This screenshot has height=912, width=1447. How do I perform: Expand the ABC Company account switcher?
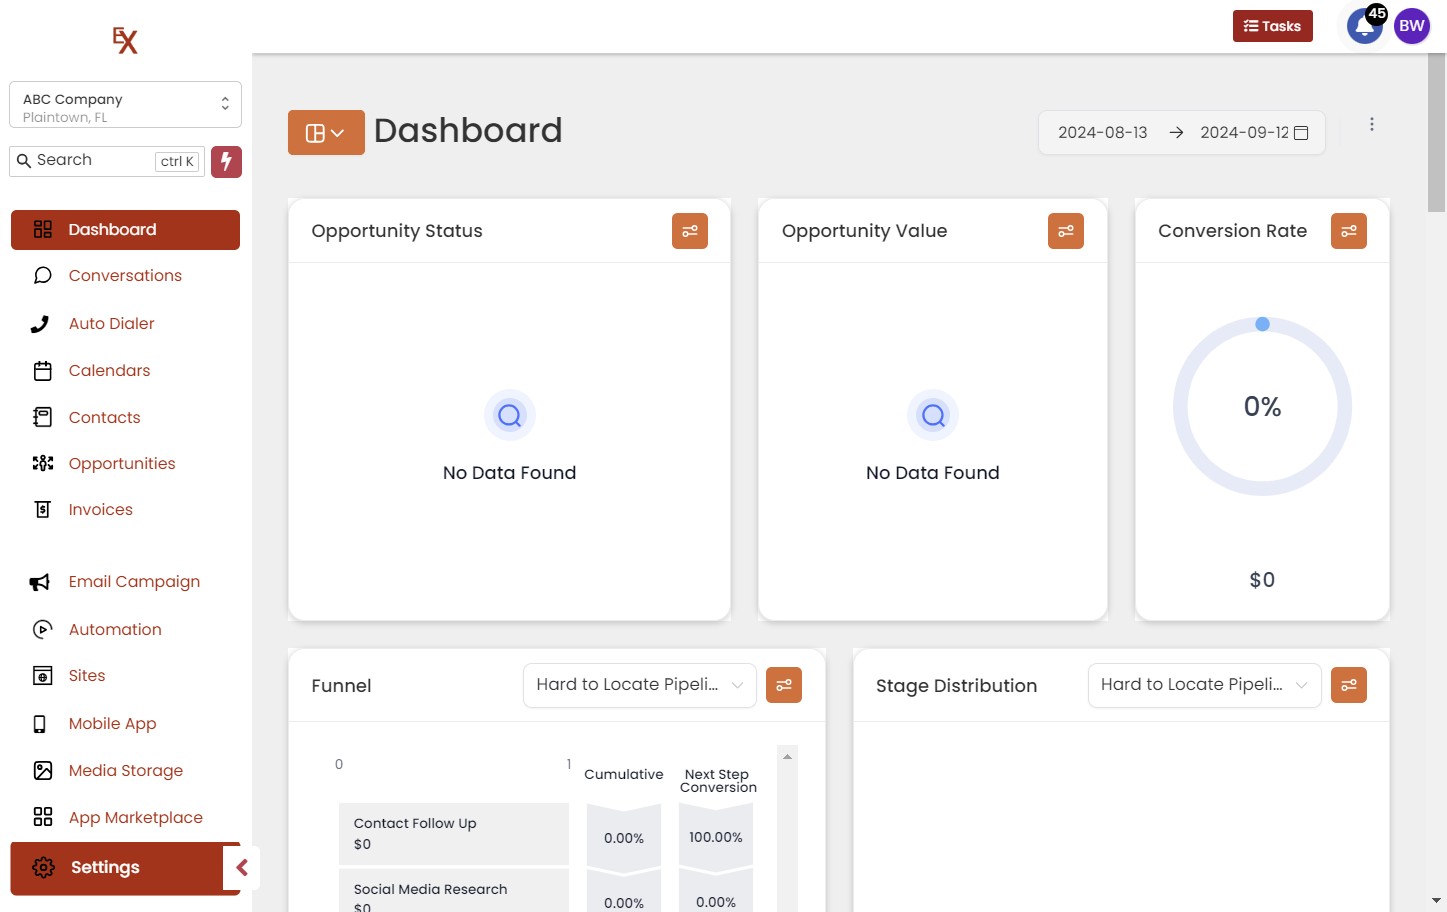point(125,105)
